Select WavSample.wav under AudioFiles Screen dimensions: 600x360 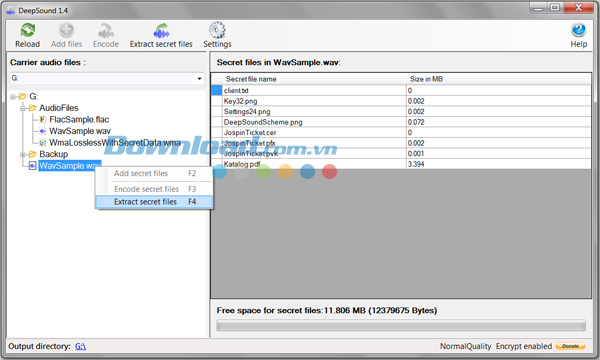(80, 131)
